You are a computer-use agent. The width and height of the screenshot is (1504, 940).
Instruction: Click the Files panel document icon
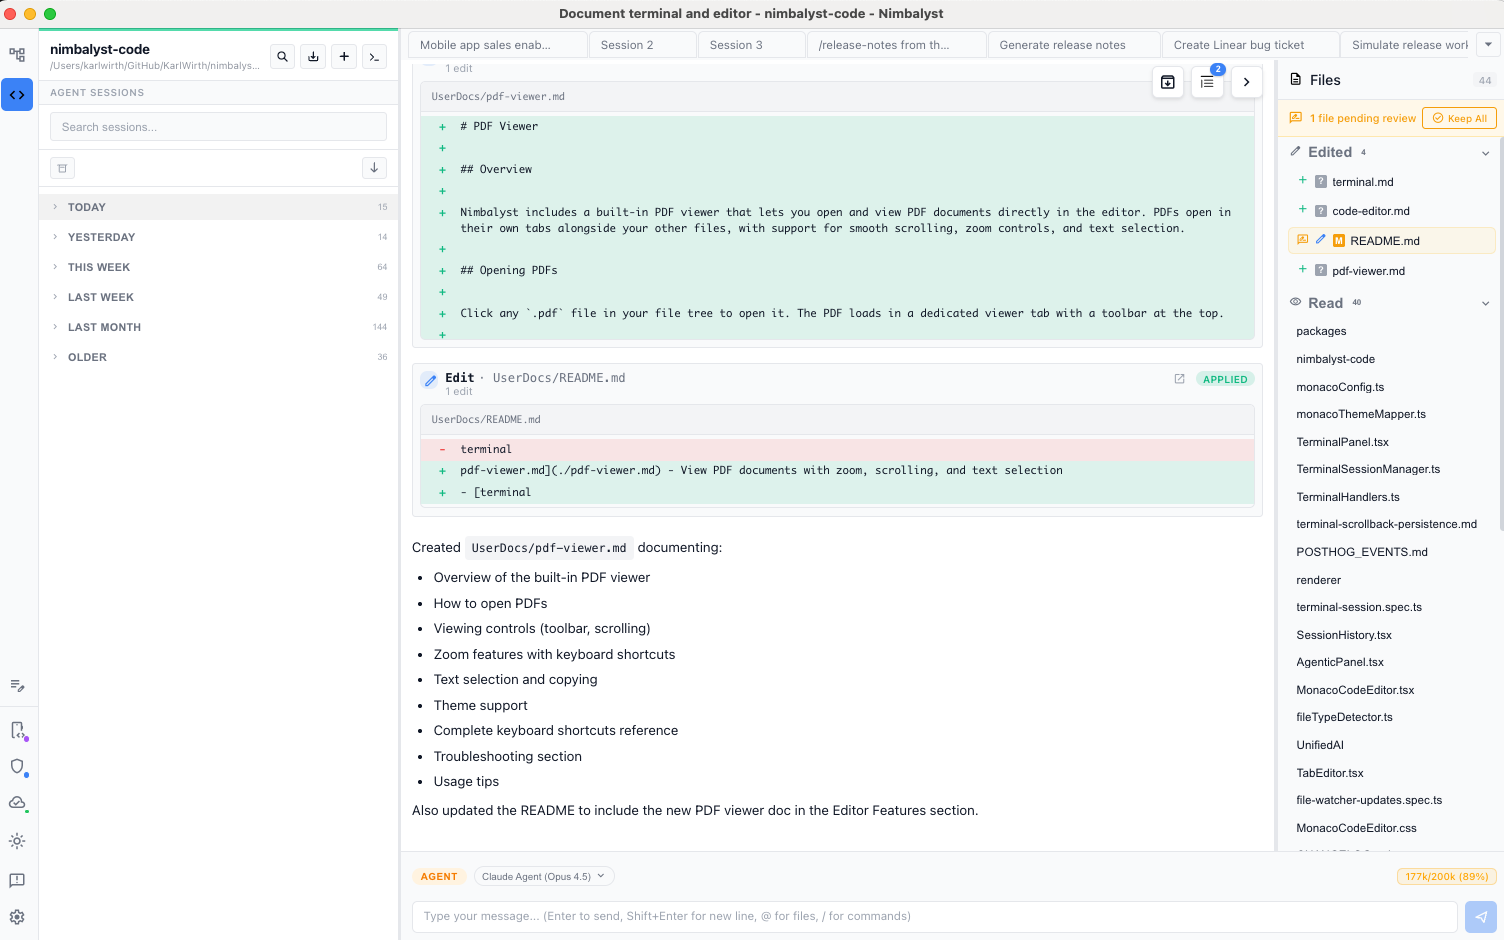(1296, 80)
